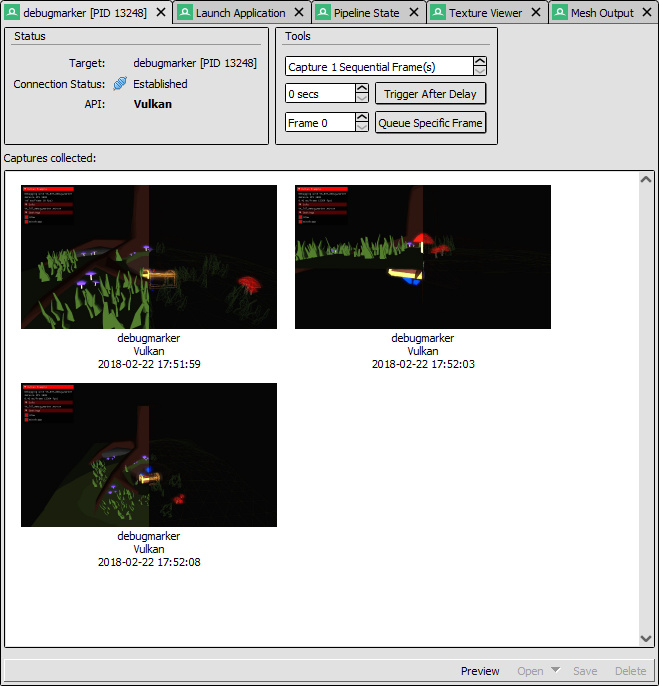
Task: Switch to the debugmarker [PID 13248] tab
Action: click(x=85, y=13)
